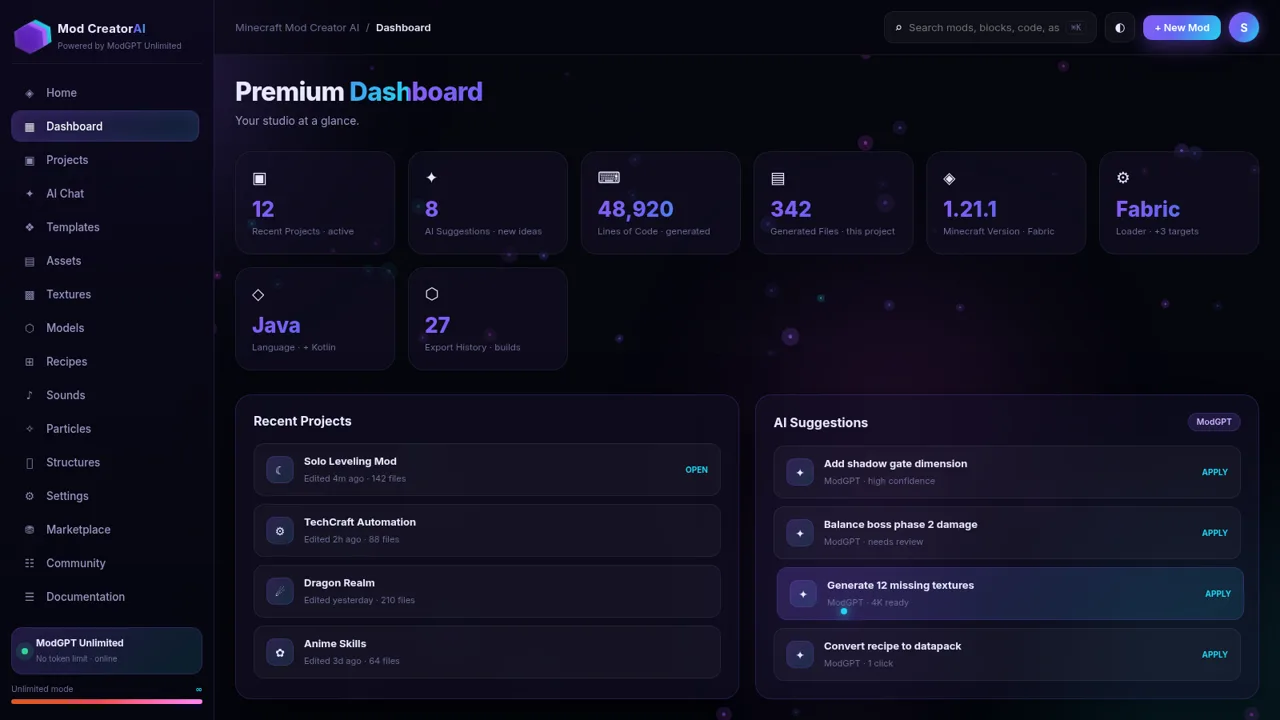Open the AI Chat sidebar item

tap(105, 193)
